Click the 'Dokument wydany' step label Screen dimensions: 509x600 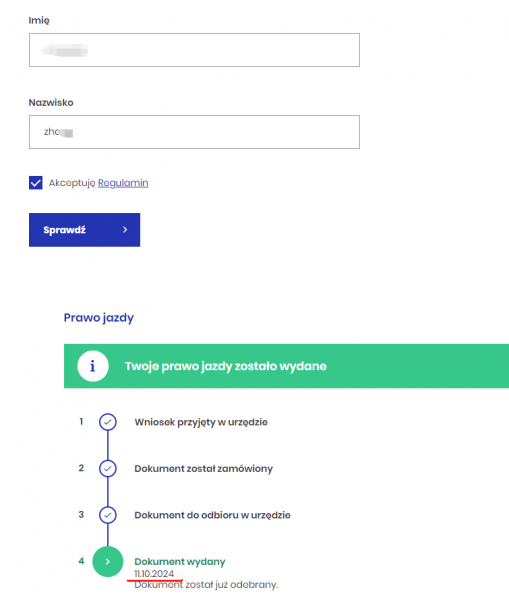[180, 561]
